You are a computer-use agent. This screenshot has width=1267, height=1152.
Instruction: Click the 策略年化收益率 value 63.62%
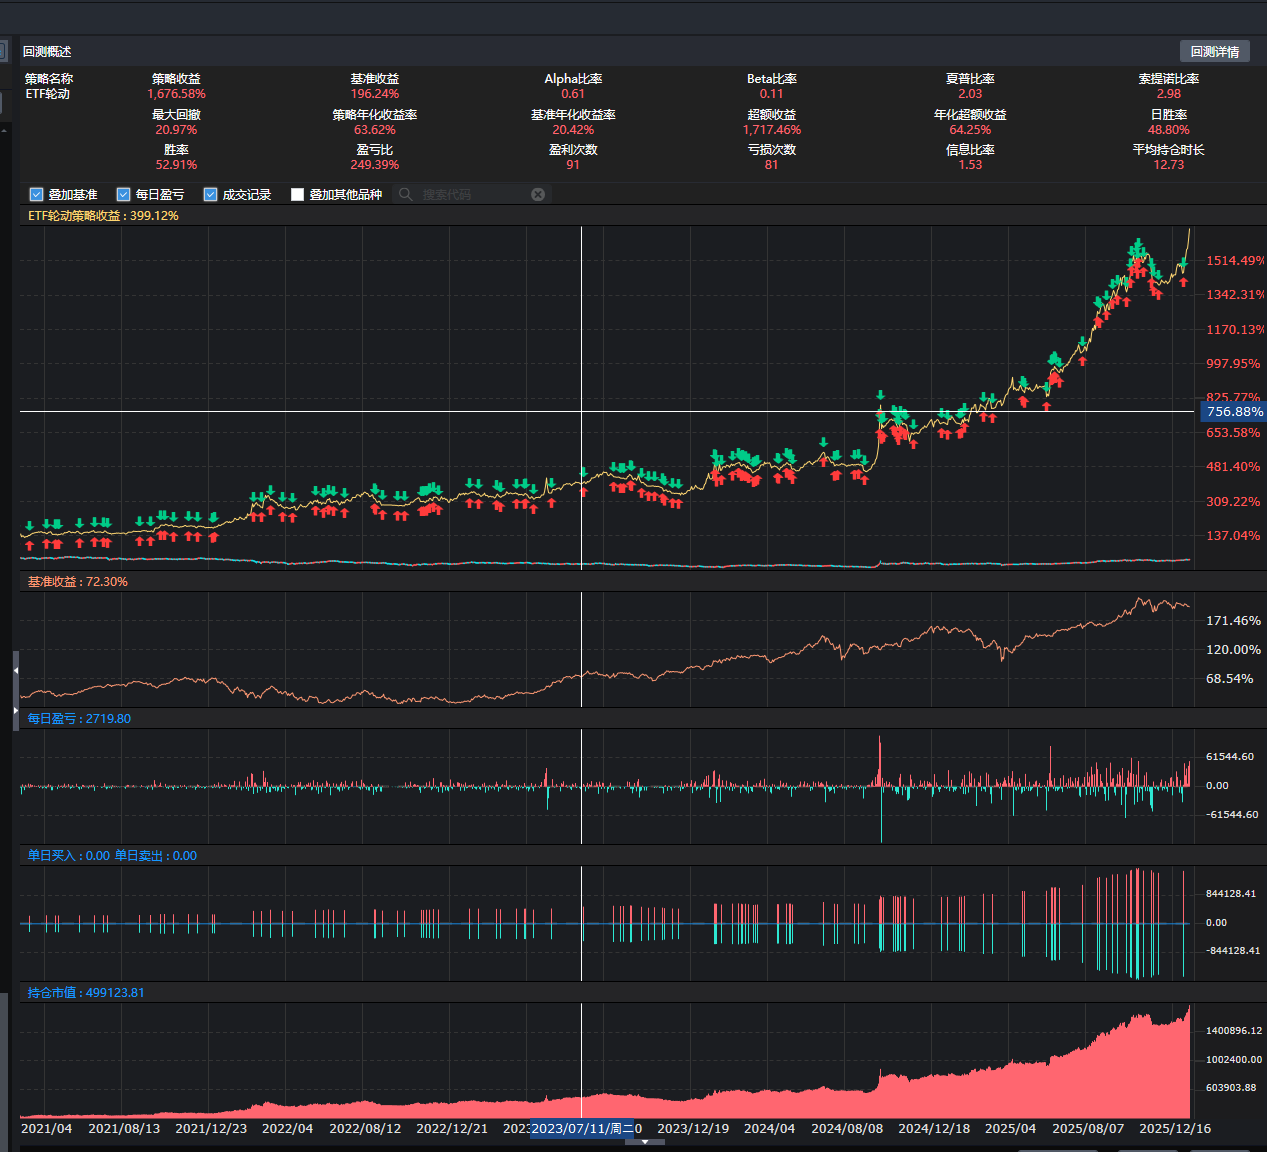pyautogui.click(x=374, y=130)
